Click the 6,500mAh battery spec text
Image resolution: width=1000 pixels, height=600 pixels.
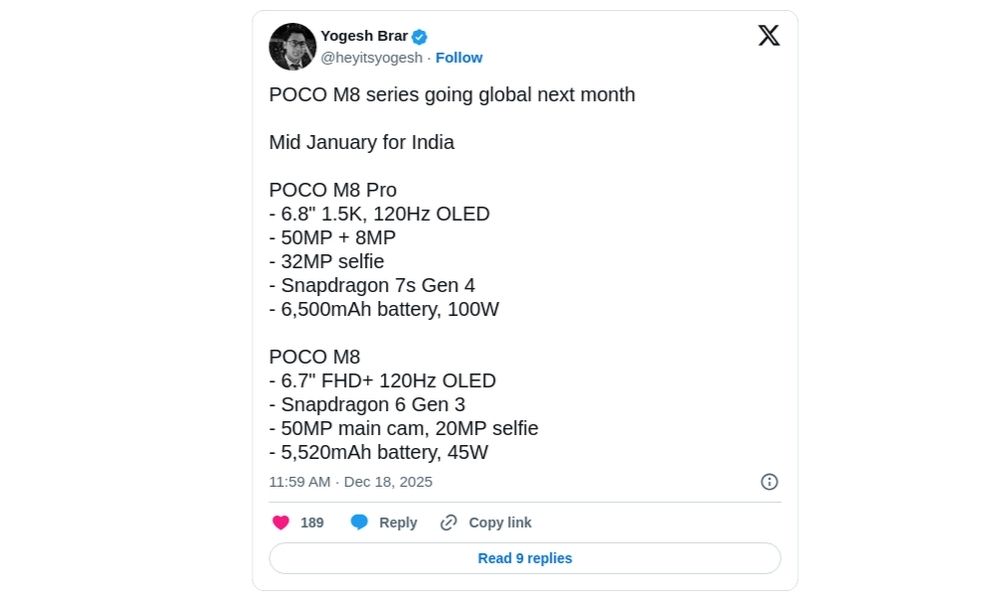tap(381, 309)
